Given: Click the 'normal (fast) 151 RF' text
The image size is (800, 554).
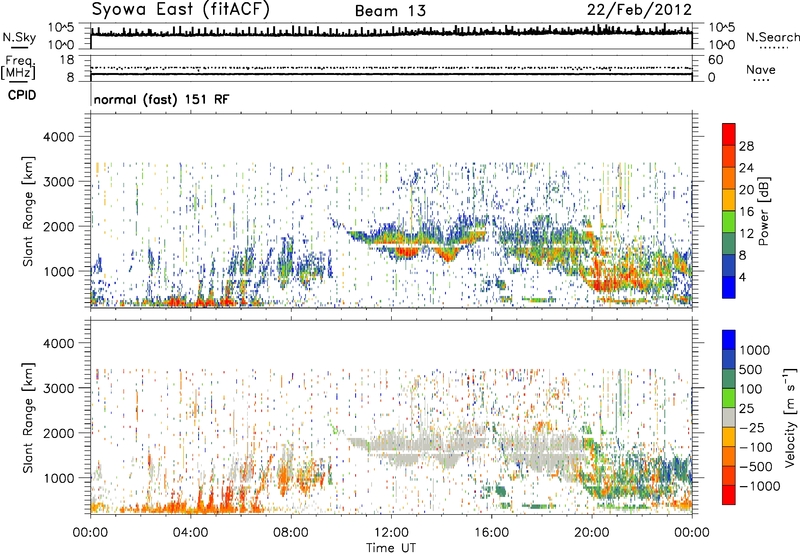Looking at the screenshot, I should [x=161, y=99].
